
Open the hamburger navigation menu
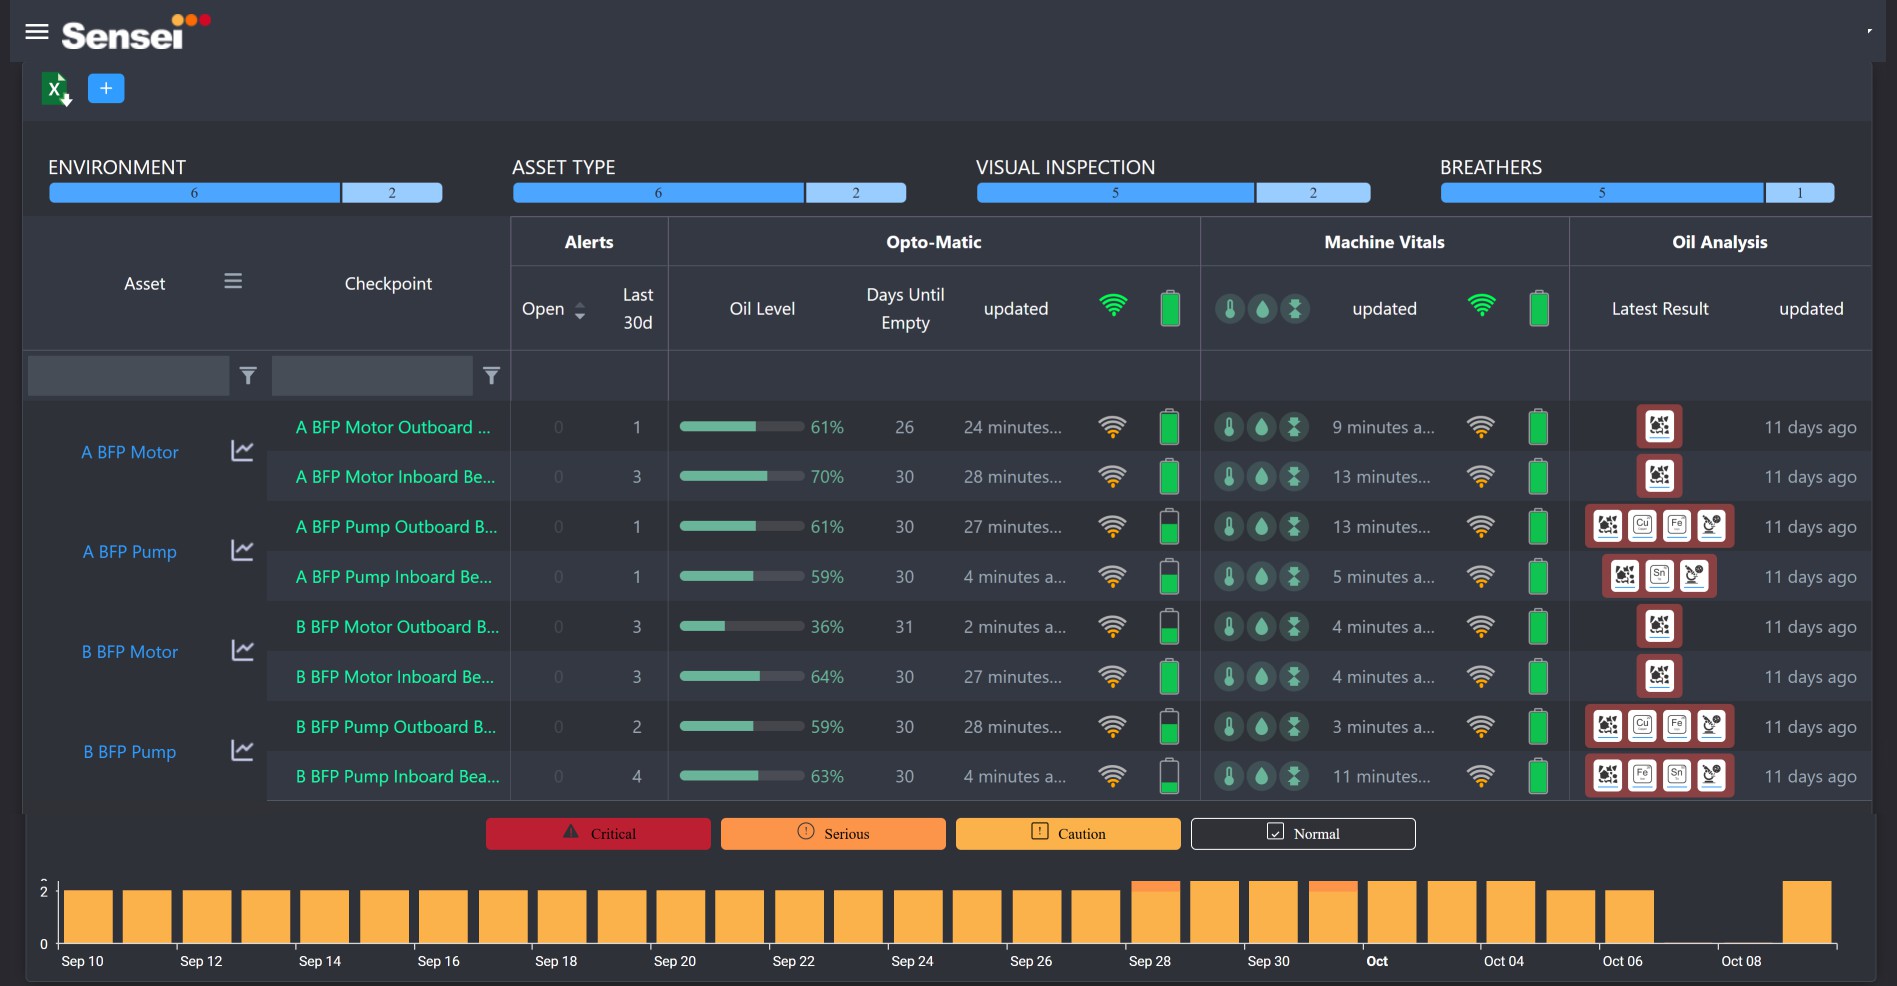37,32
